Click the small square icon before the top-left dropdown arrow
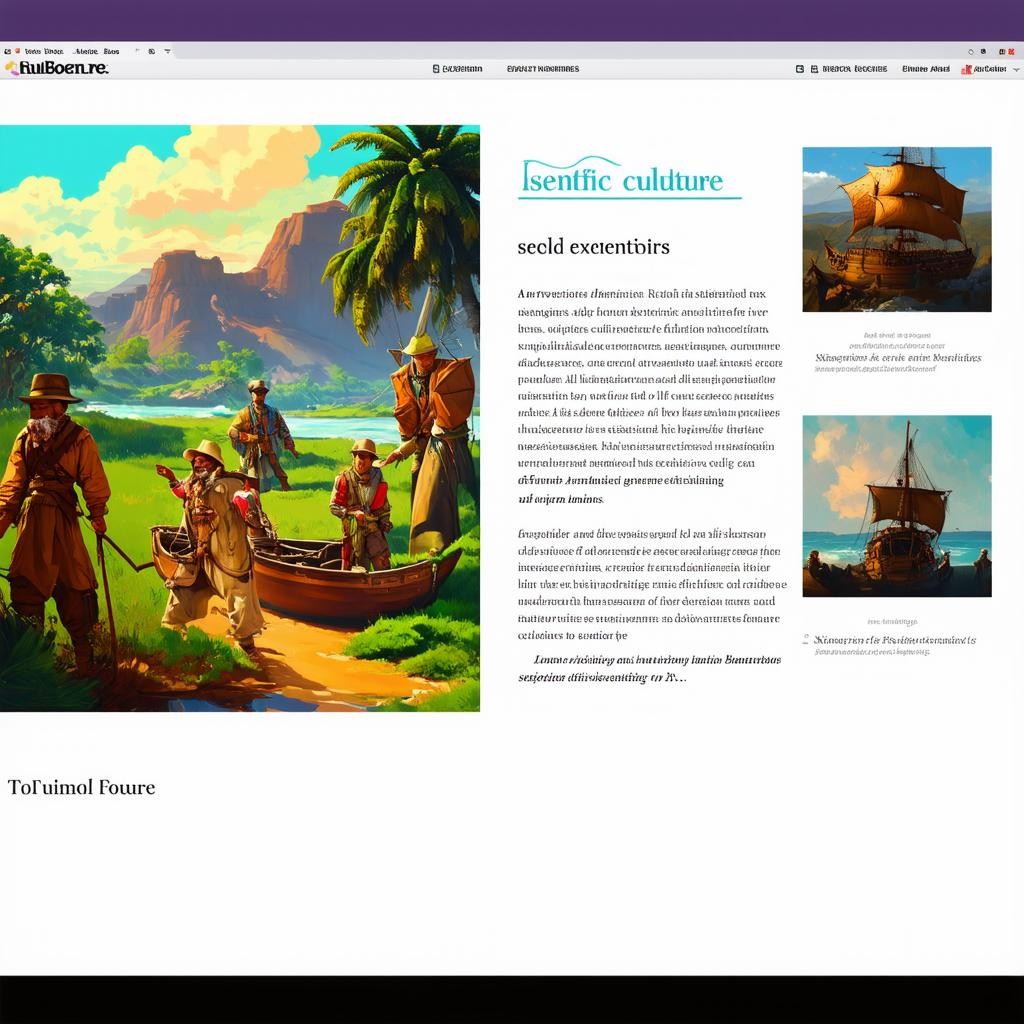 click(151, 51)
